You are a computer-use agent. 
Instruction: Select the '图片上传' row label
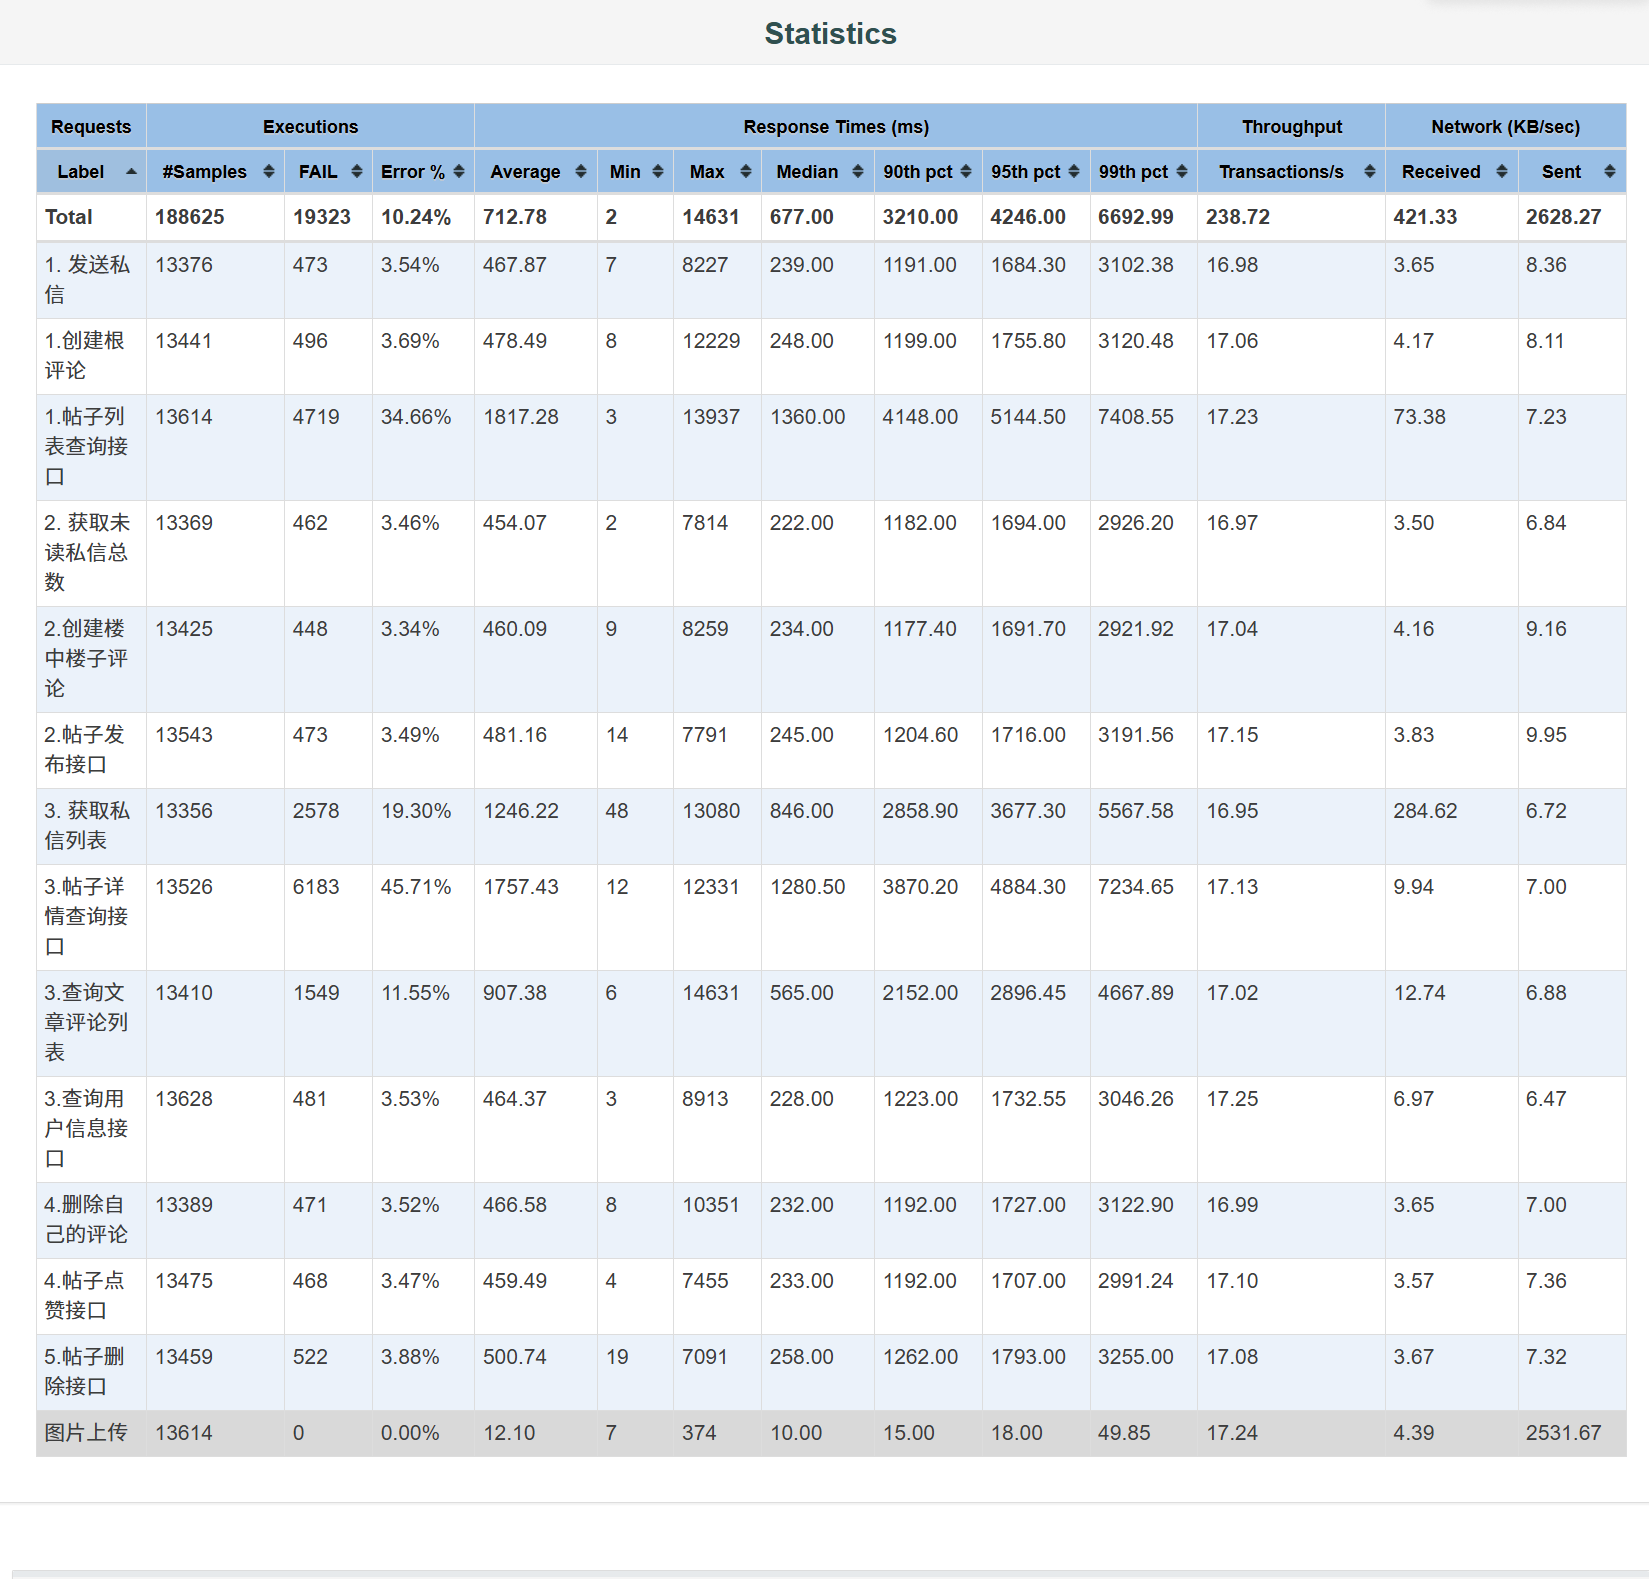tap(86, 1433)
